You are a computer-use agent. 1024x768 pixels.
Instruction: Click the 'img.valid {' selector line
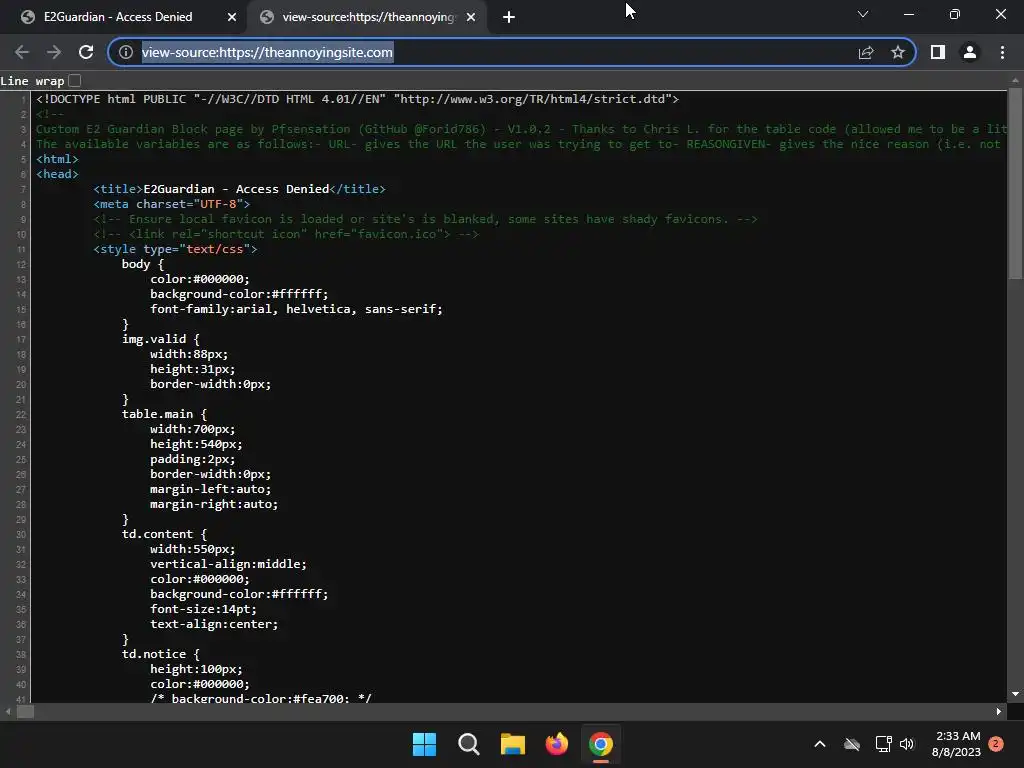point(161,339)
